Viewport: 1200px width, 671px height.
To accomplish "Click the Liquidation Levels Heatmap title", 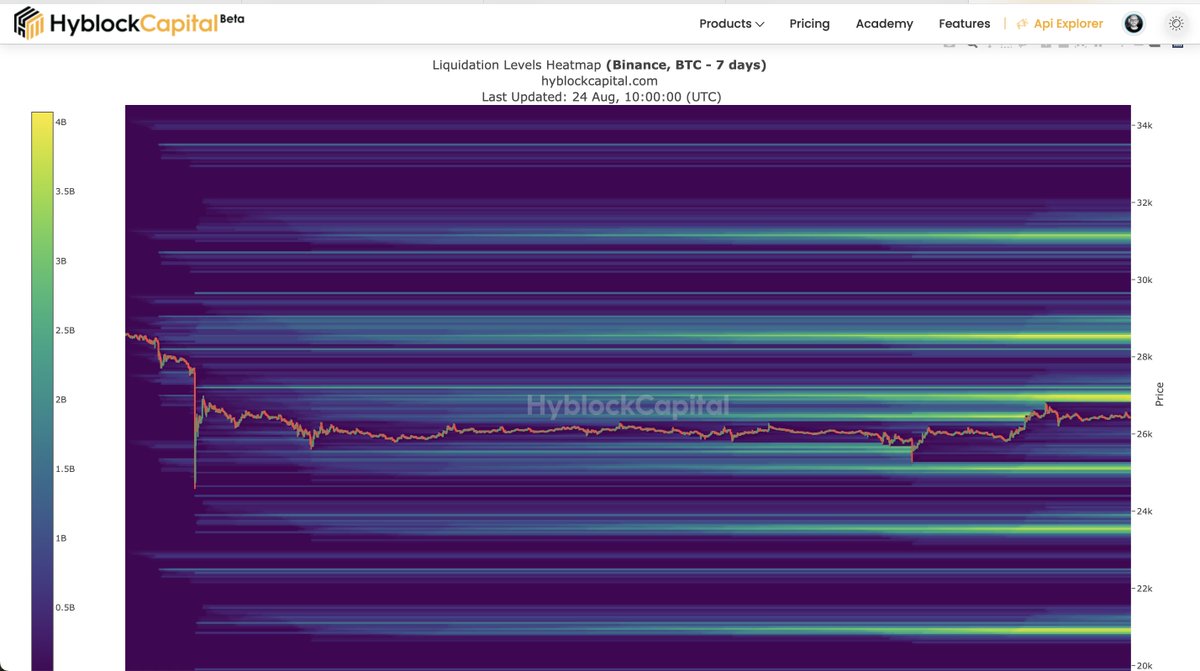I will [x=599, y=65].
